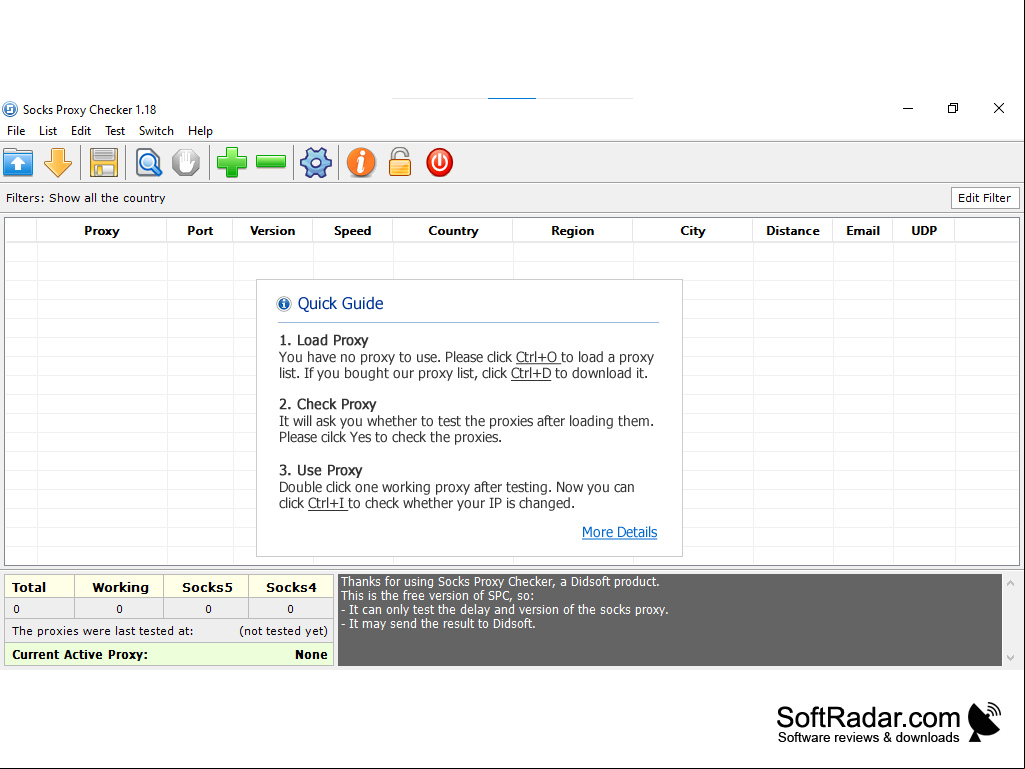Click the Current Active Proxy row
The image size is (1025, 769).
169,655
